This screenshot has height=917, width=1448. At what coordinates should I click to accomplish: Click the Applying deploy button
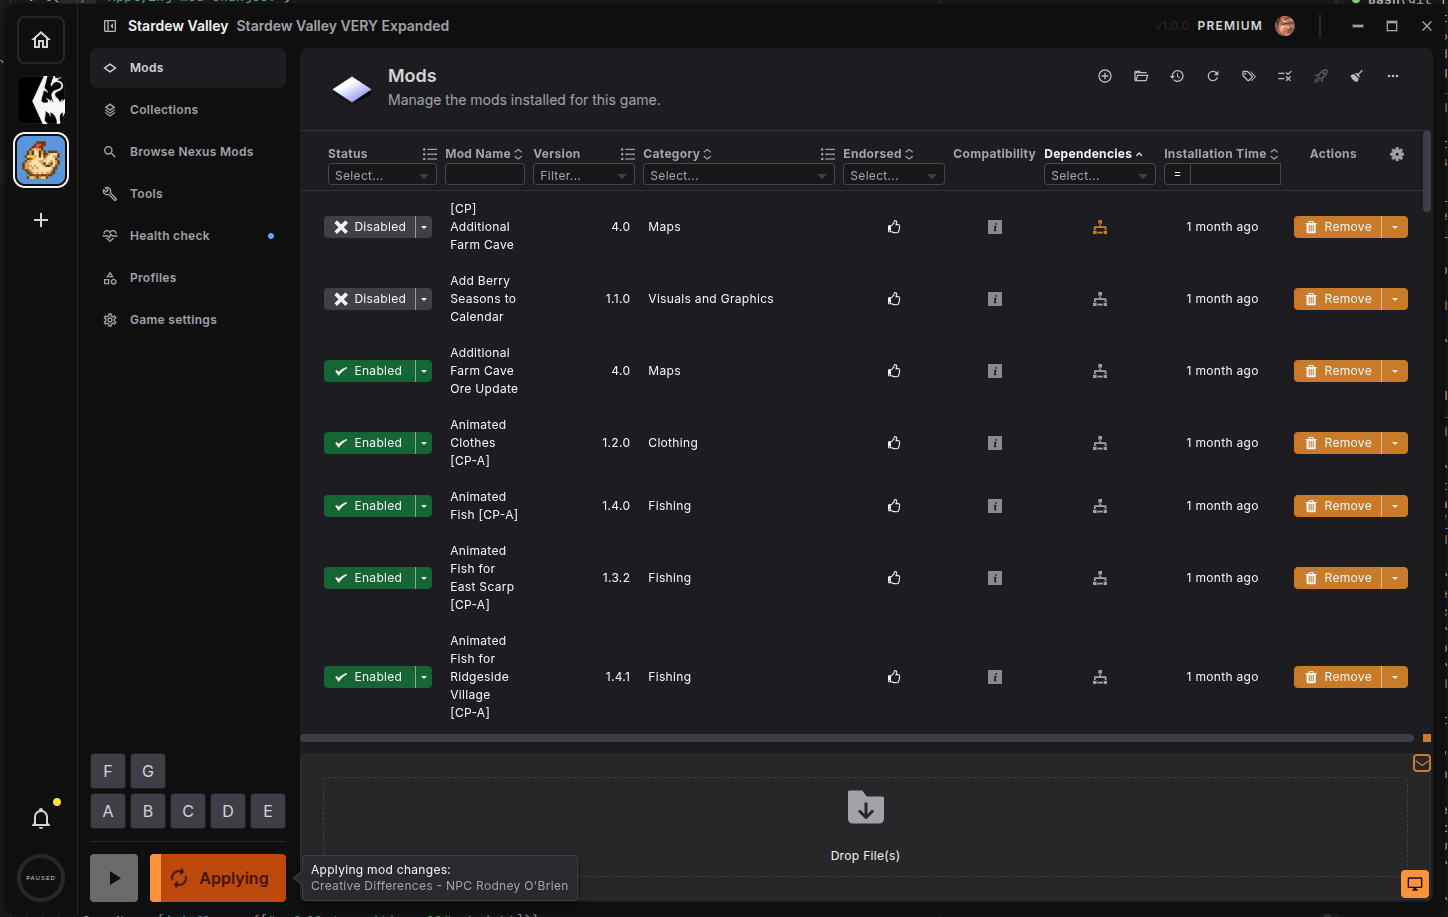[218, 878]
